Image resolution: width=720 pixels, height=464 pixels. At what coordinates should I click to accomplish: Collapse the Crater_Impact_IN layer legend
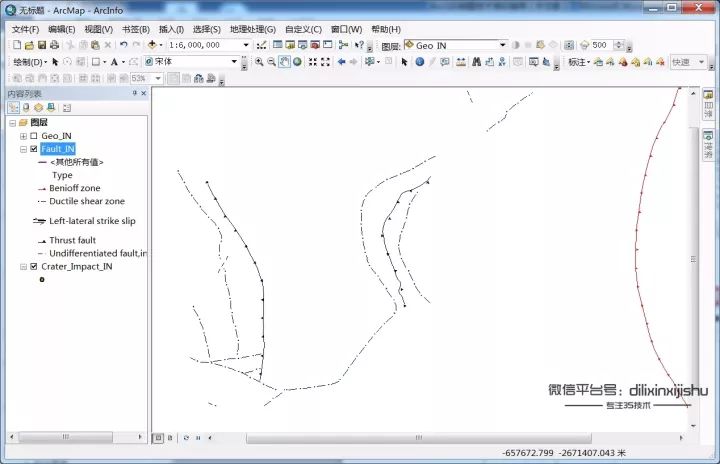(x=23, y=267)
